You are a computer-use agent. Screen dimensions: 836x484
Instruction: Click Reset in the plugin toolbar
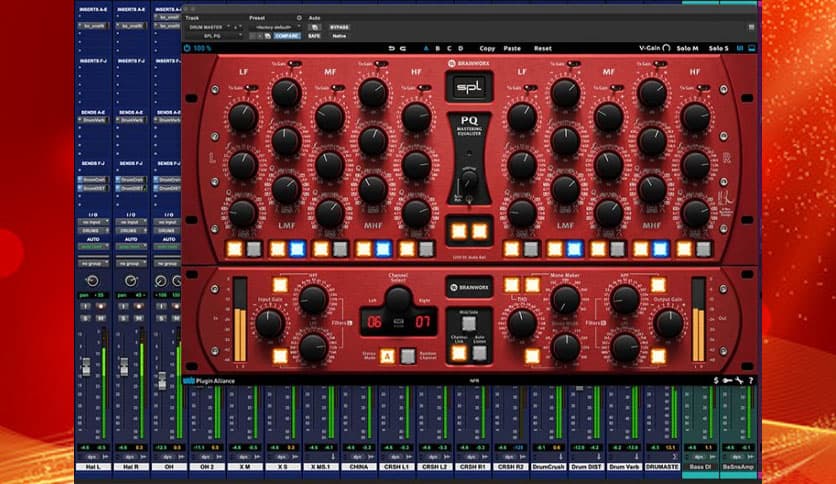[543, 48]
